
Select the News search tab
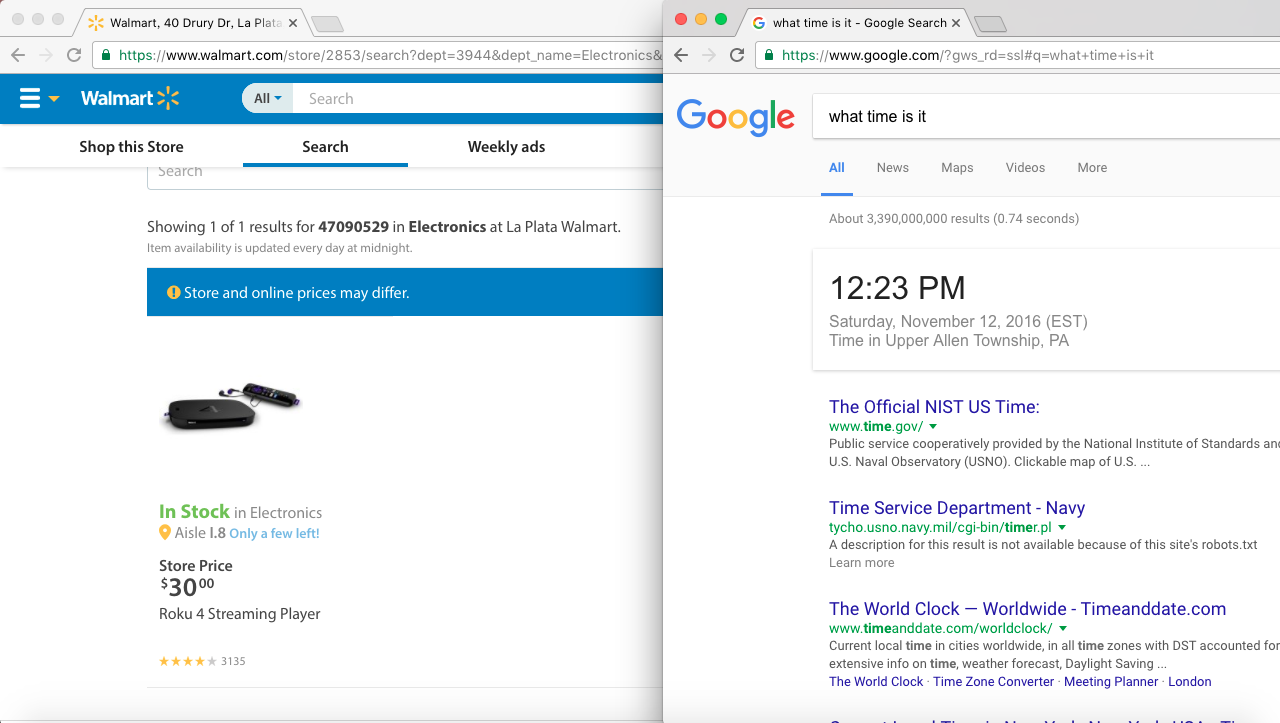pyautogui.click(x=893, y=168)
